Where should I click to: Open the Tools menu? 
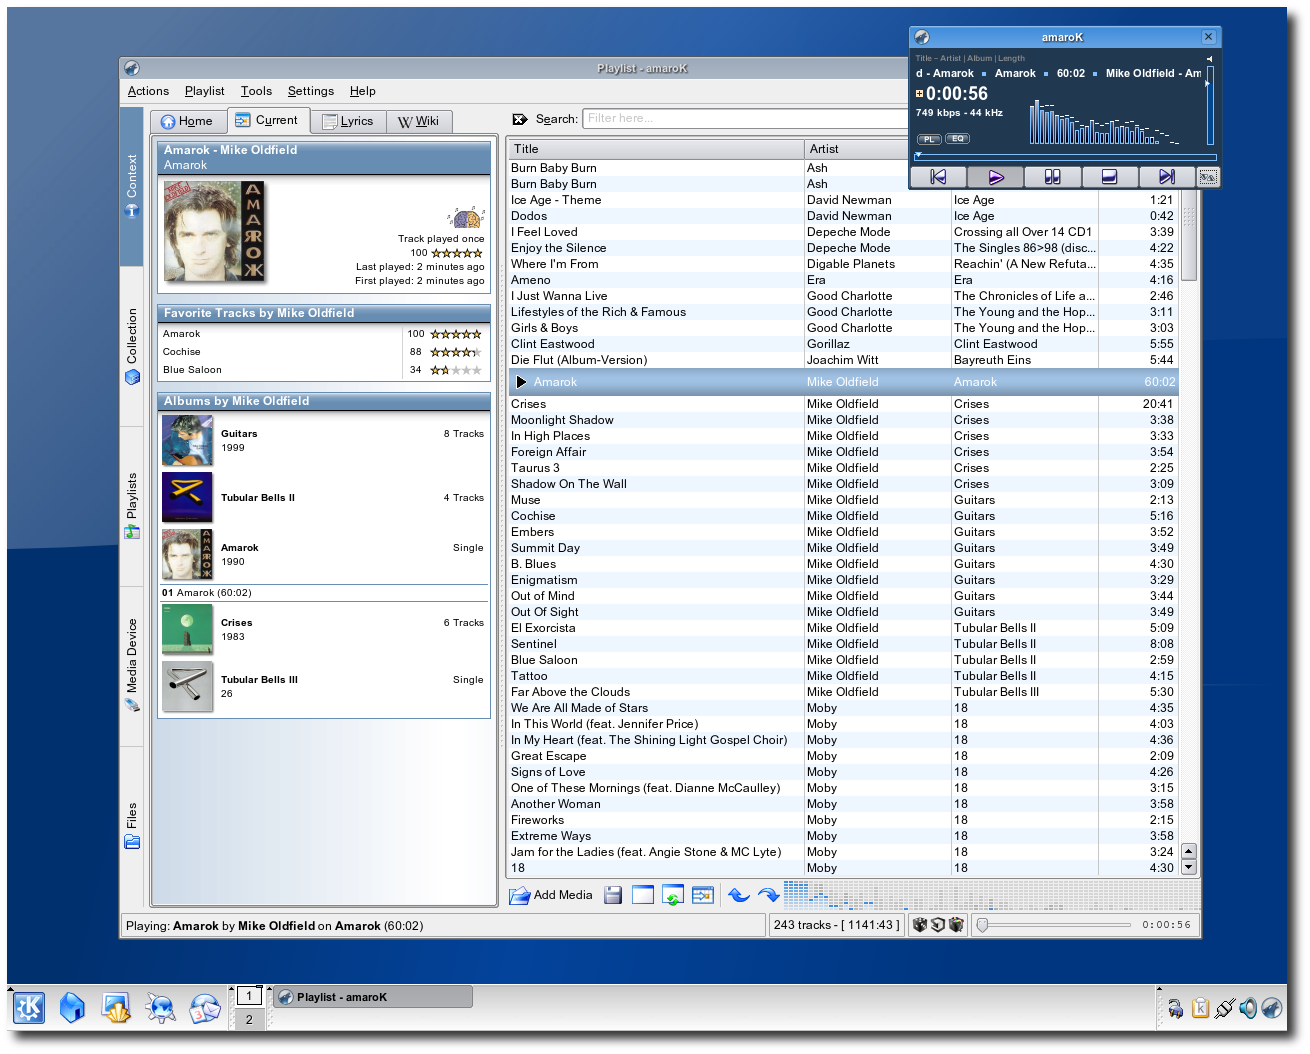(x=256, y=91)
